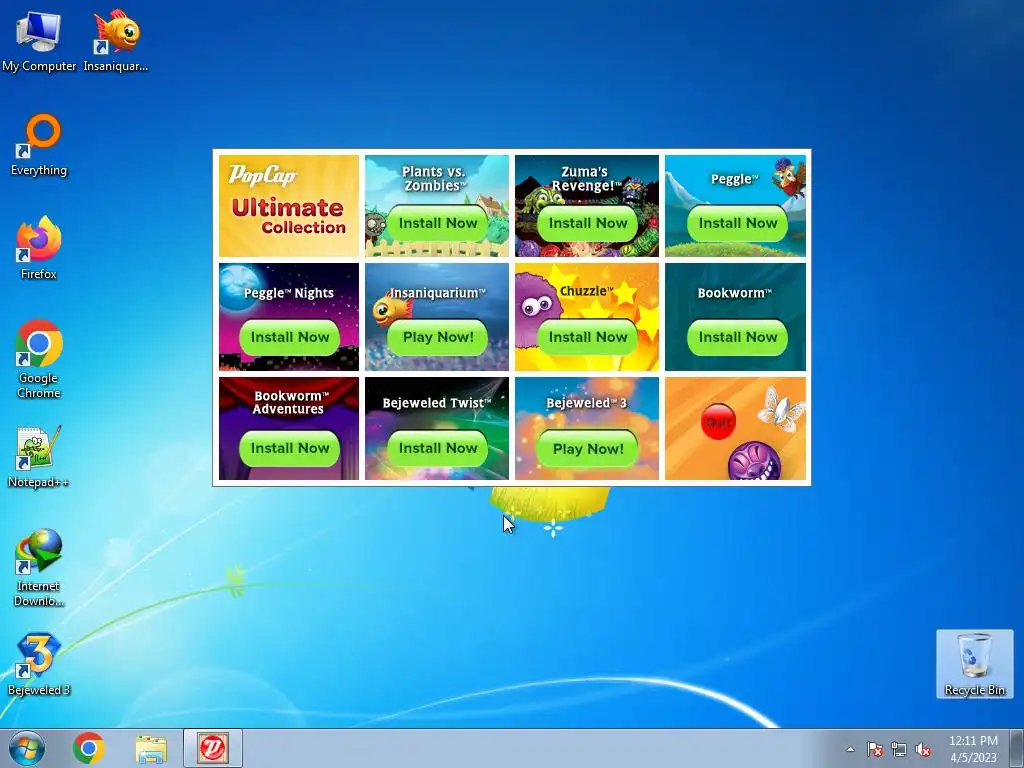Viewport: 1024px width, 768px height.
Task: Open the clock showing 12:11 PM
Action: [973, 749]
